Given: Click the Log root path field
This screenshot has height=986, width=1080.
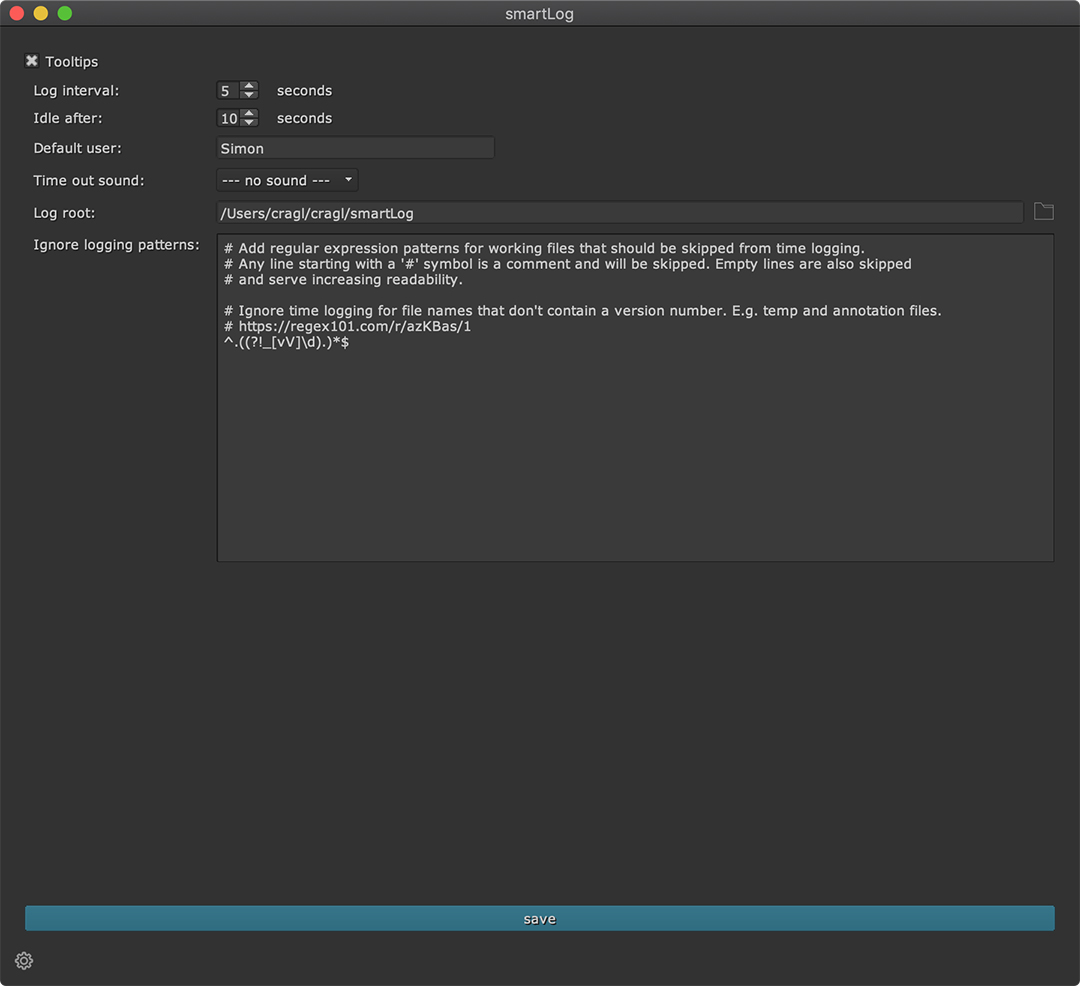Looking at the screenshot, I should pos(619,213).
